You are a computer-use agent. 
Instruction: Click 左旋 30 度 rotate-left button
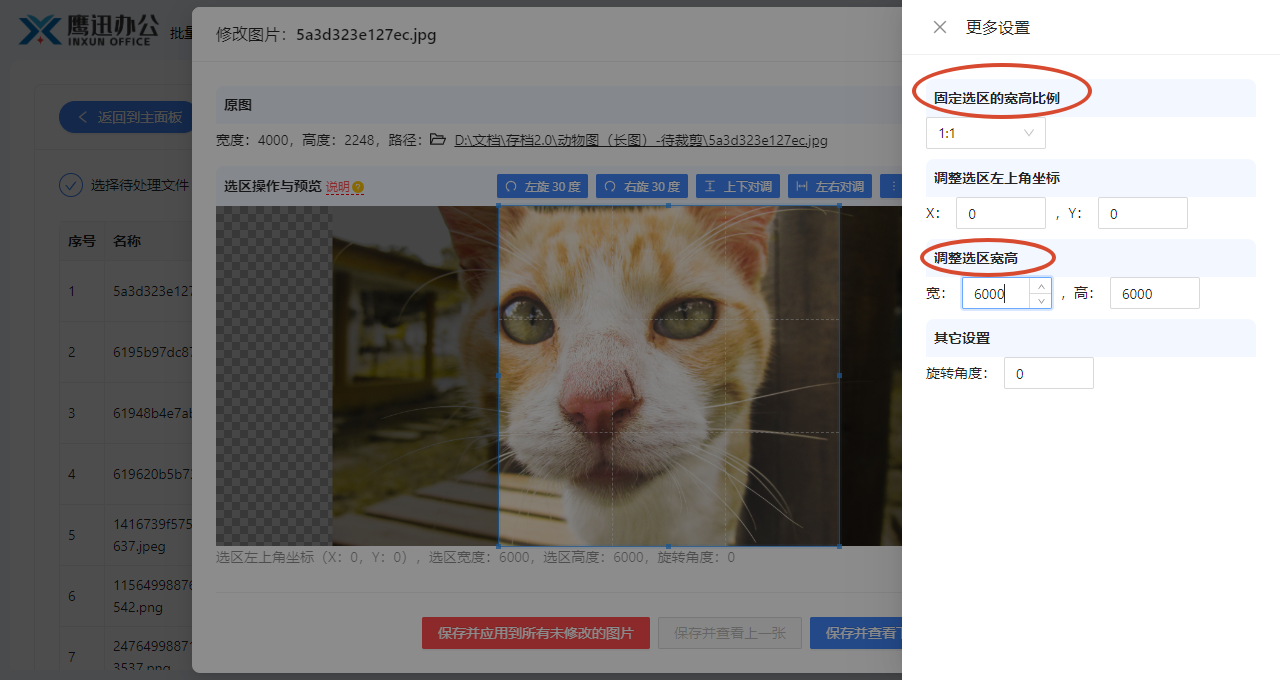542,187
